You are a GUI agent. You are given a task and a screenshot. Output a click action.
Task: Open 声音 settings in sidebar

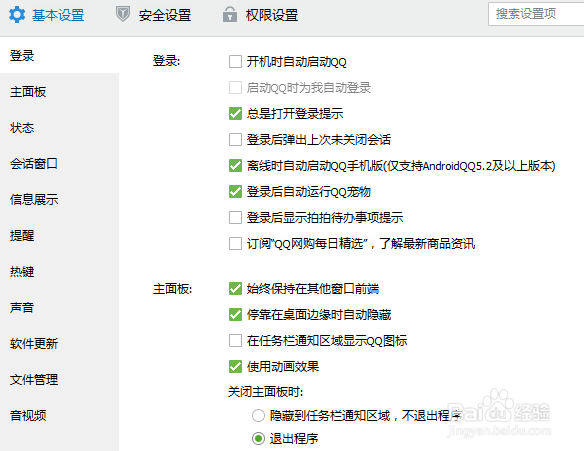tap(60, 308)
